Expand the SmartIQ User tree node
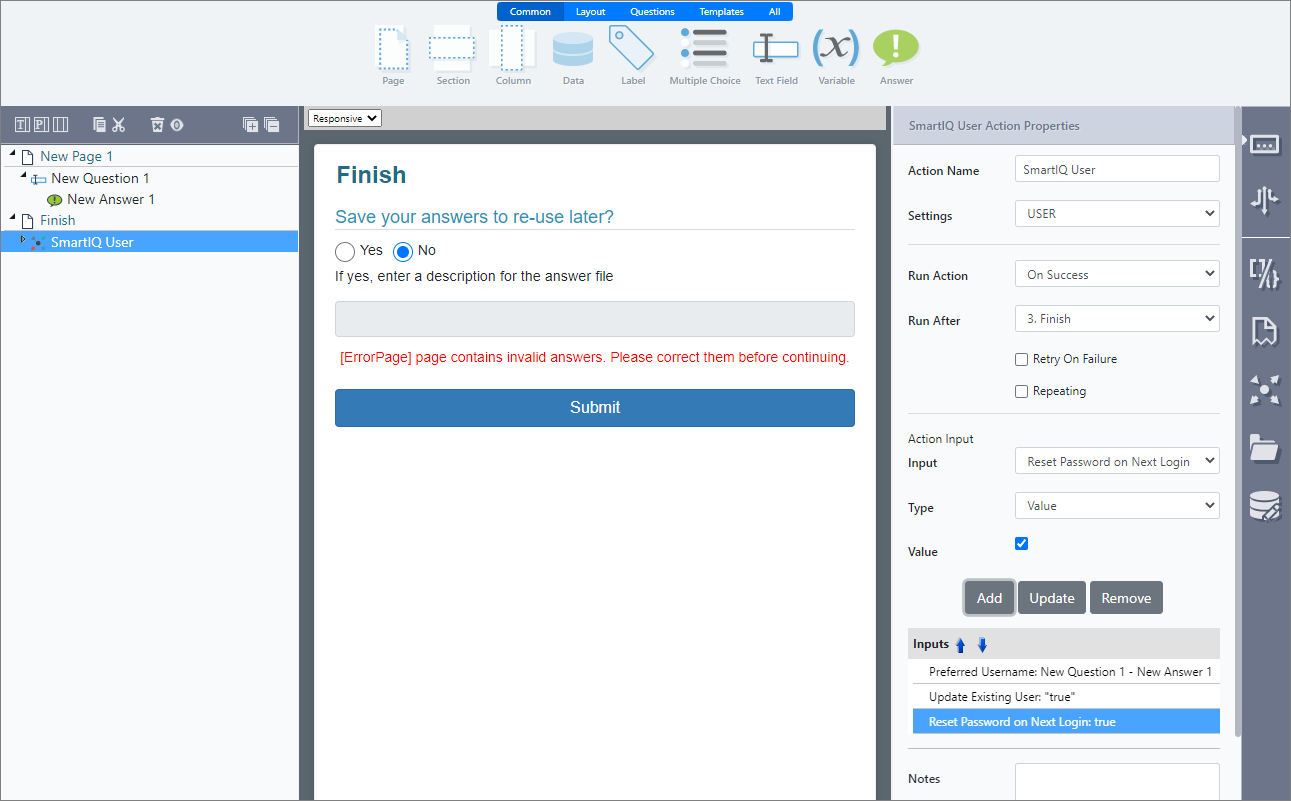The width and height of the screenshot is (1291, 801). point(23,238)
